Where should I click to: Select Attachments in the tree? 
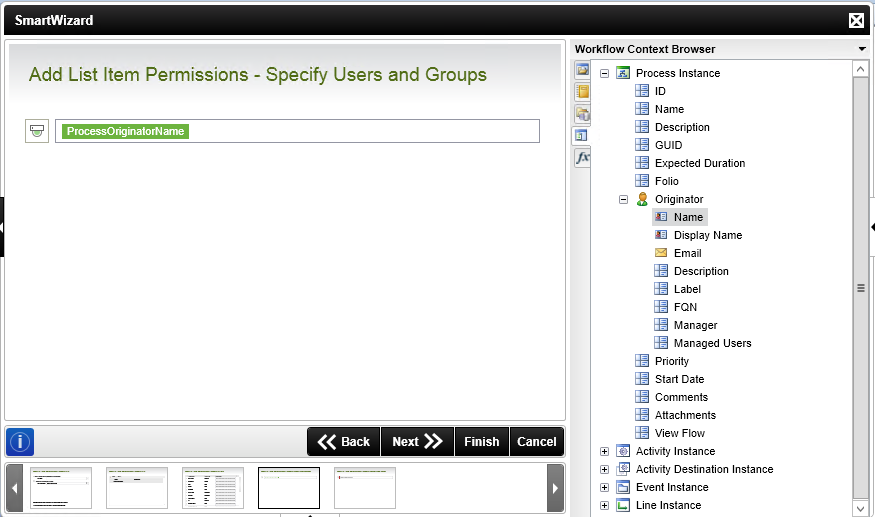pyautogui.click(x=685, y=415)
